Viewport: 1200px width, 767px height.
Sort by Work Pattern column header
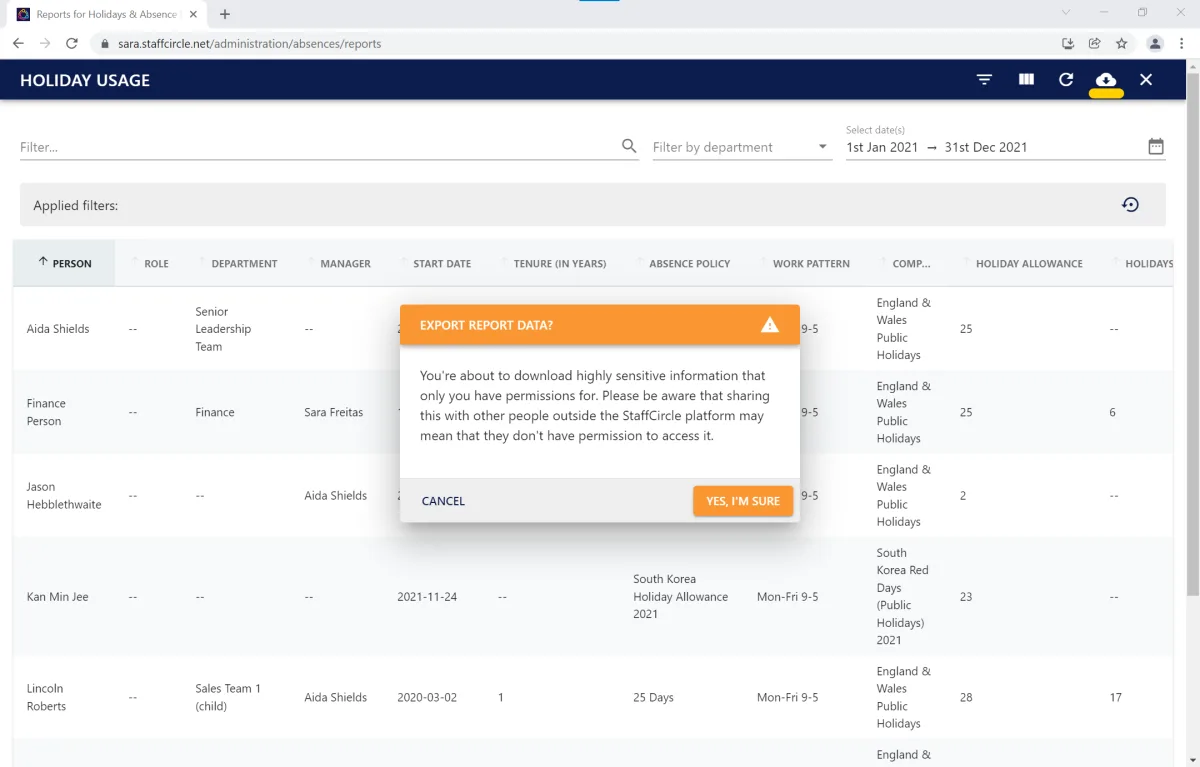(x=811, y=264)
